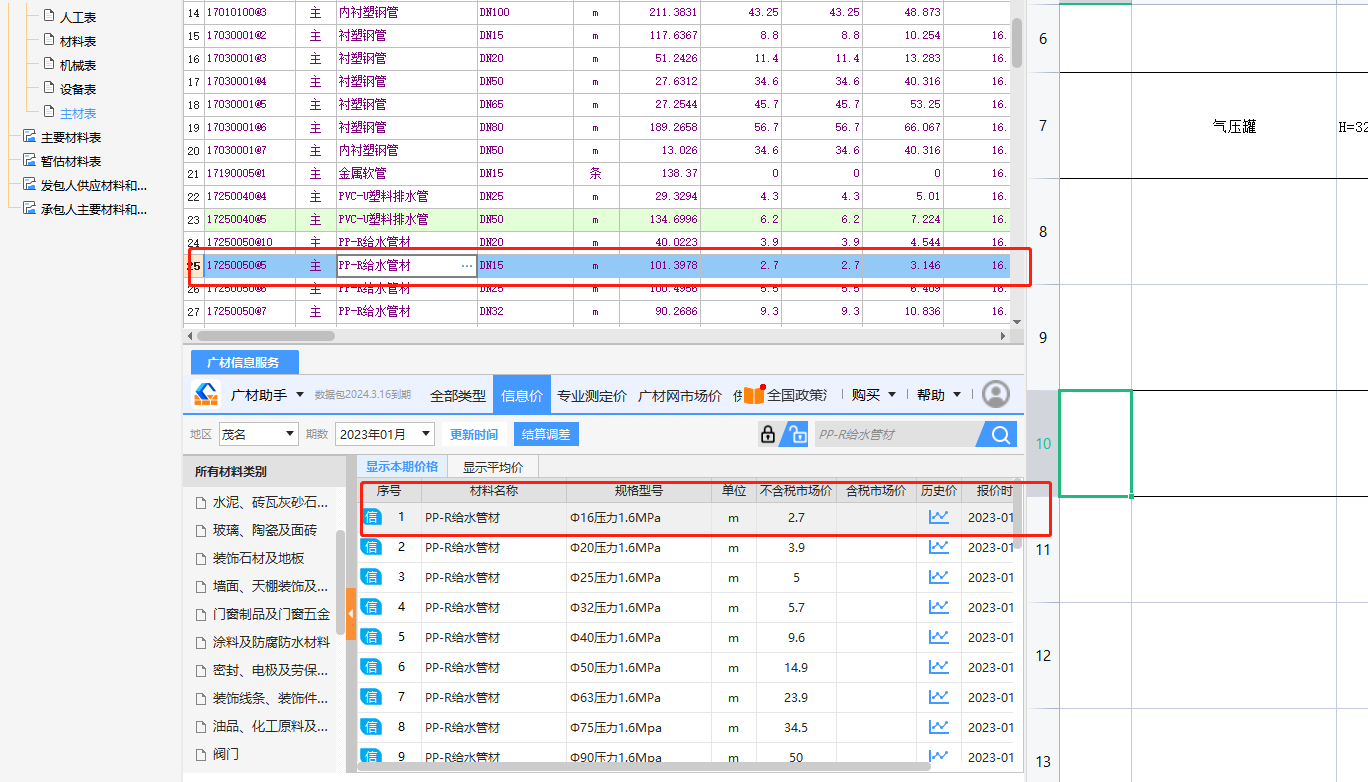Click the 信 badge on Φ32压力1.6MPa row

coord(371,607)
